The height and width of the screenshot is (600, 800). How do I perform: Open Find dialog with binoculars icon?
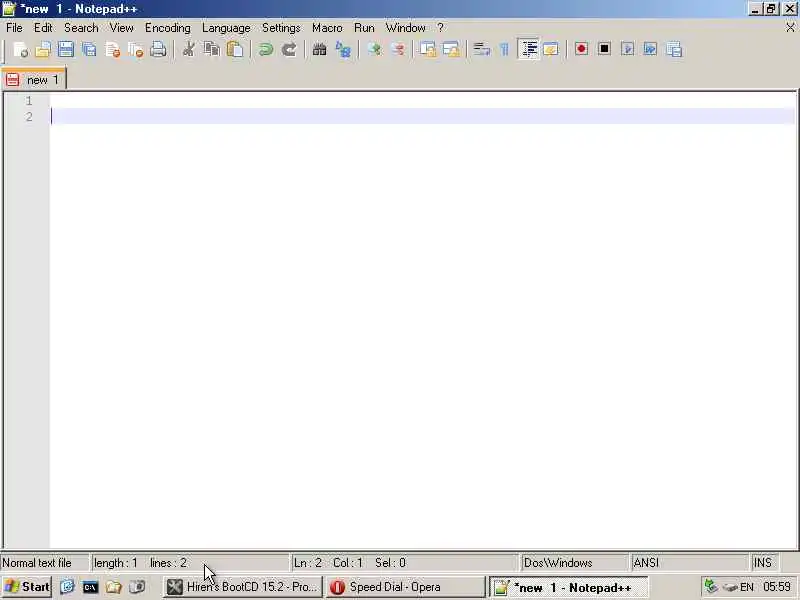click(319, 49)
